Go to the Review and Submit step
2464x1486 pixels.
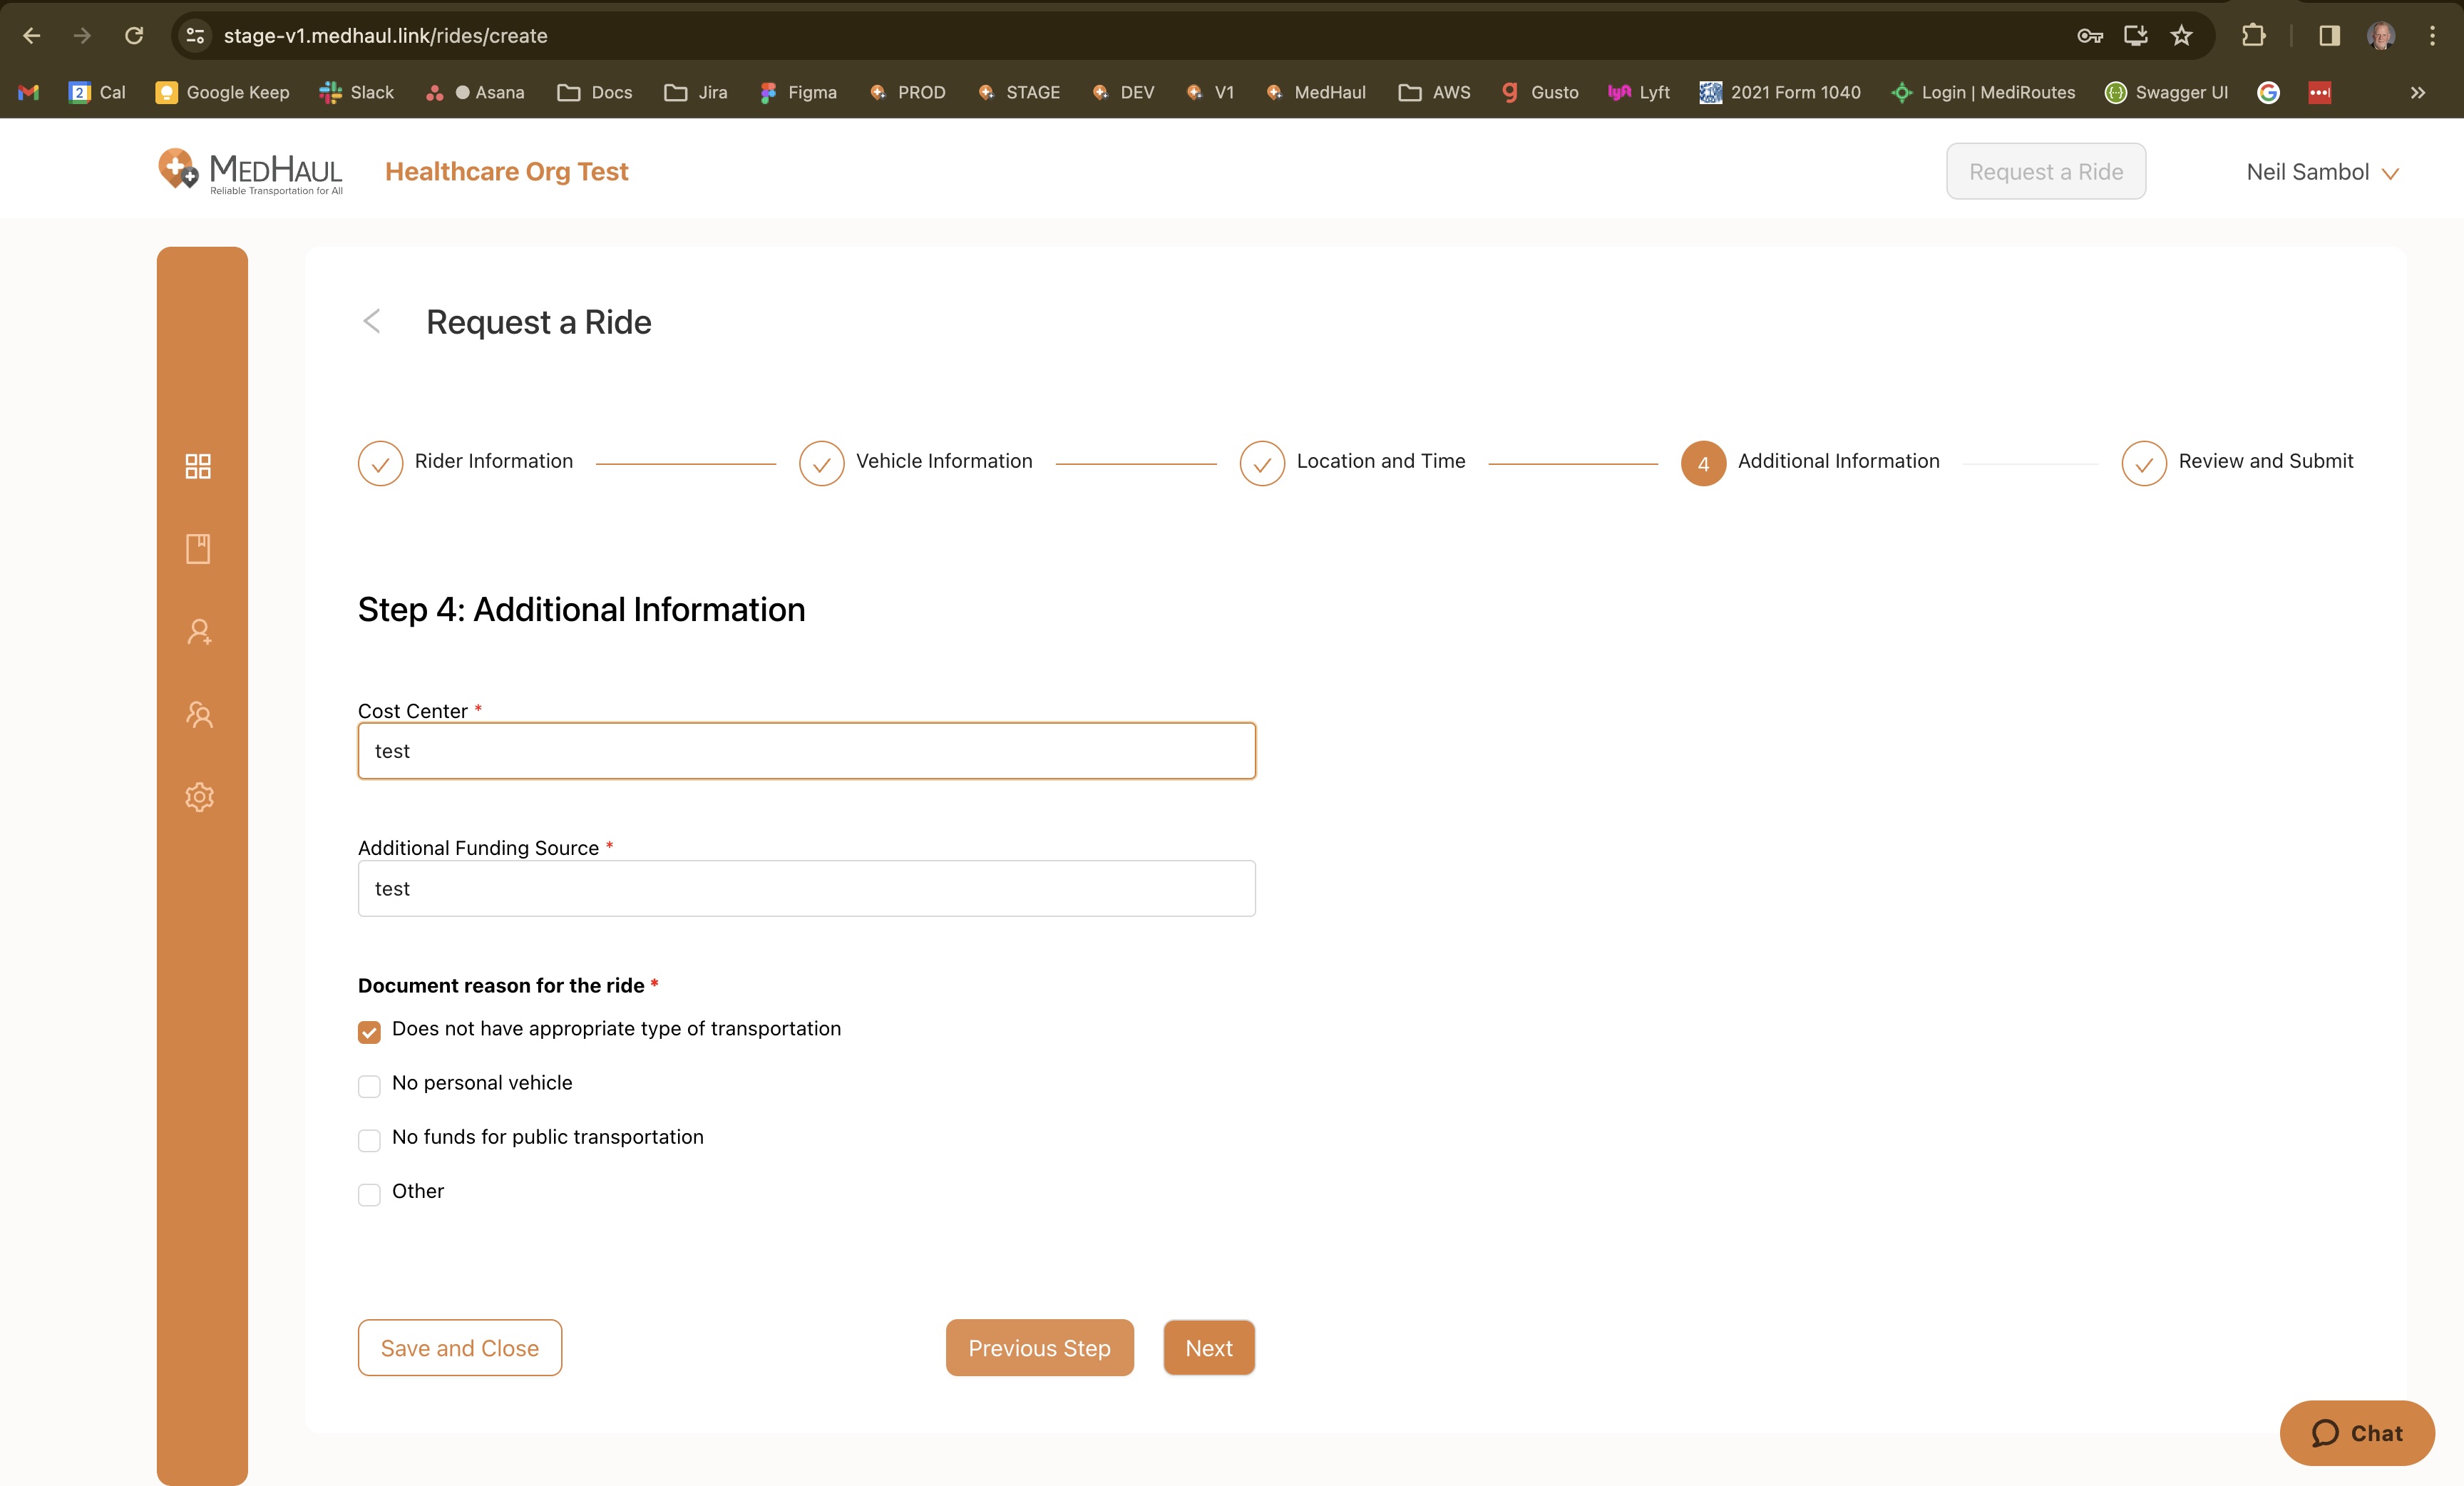tap(2238, 463)
